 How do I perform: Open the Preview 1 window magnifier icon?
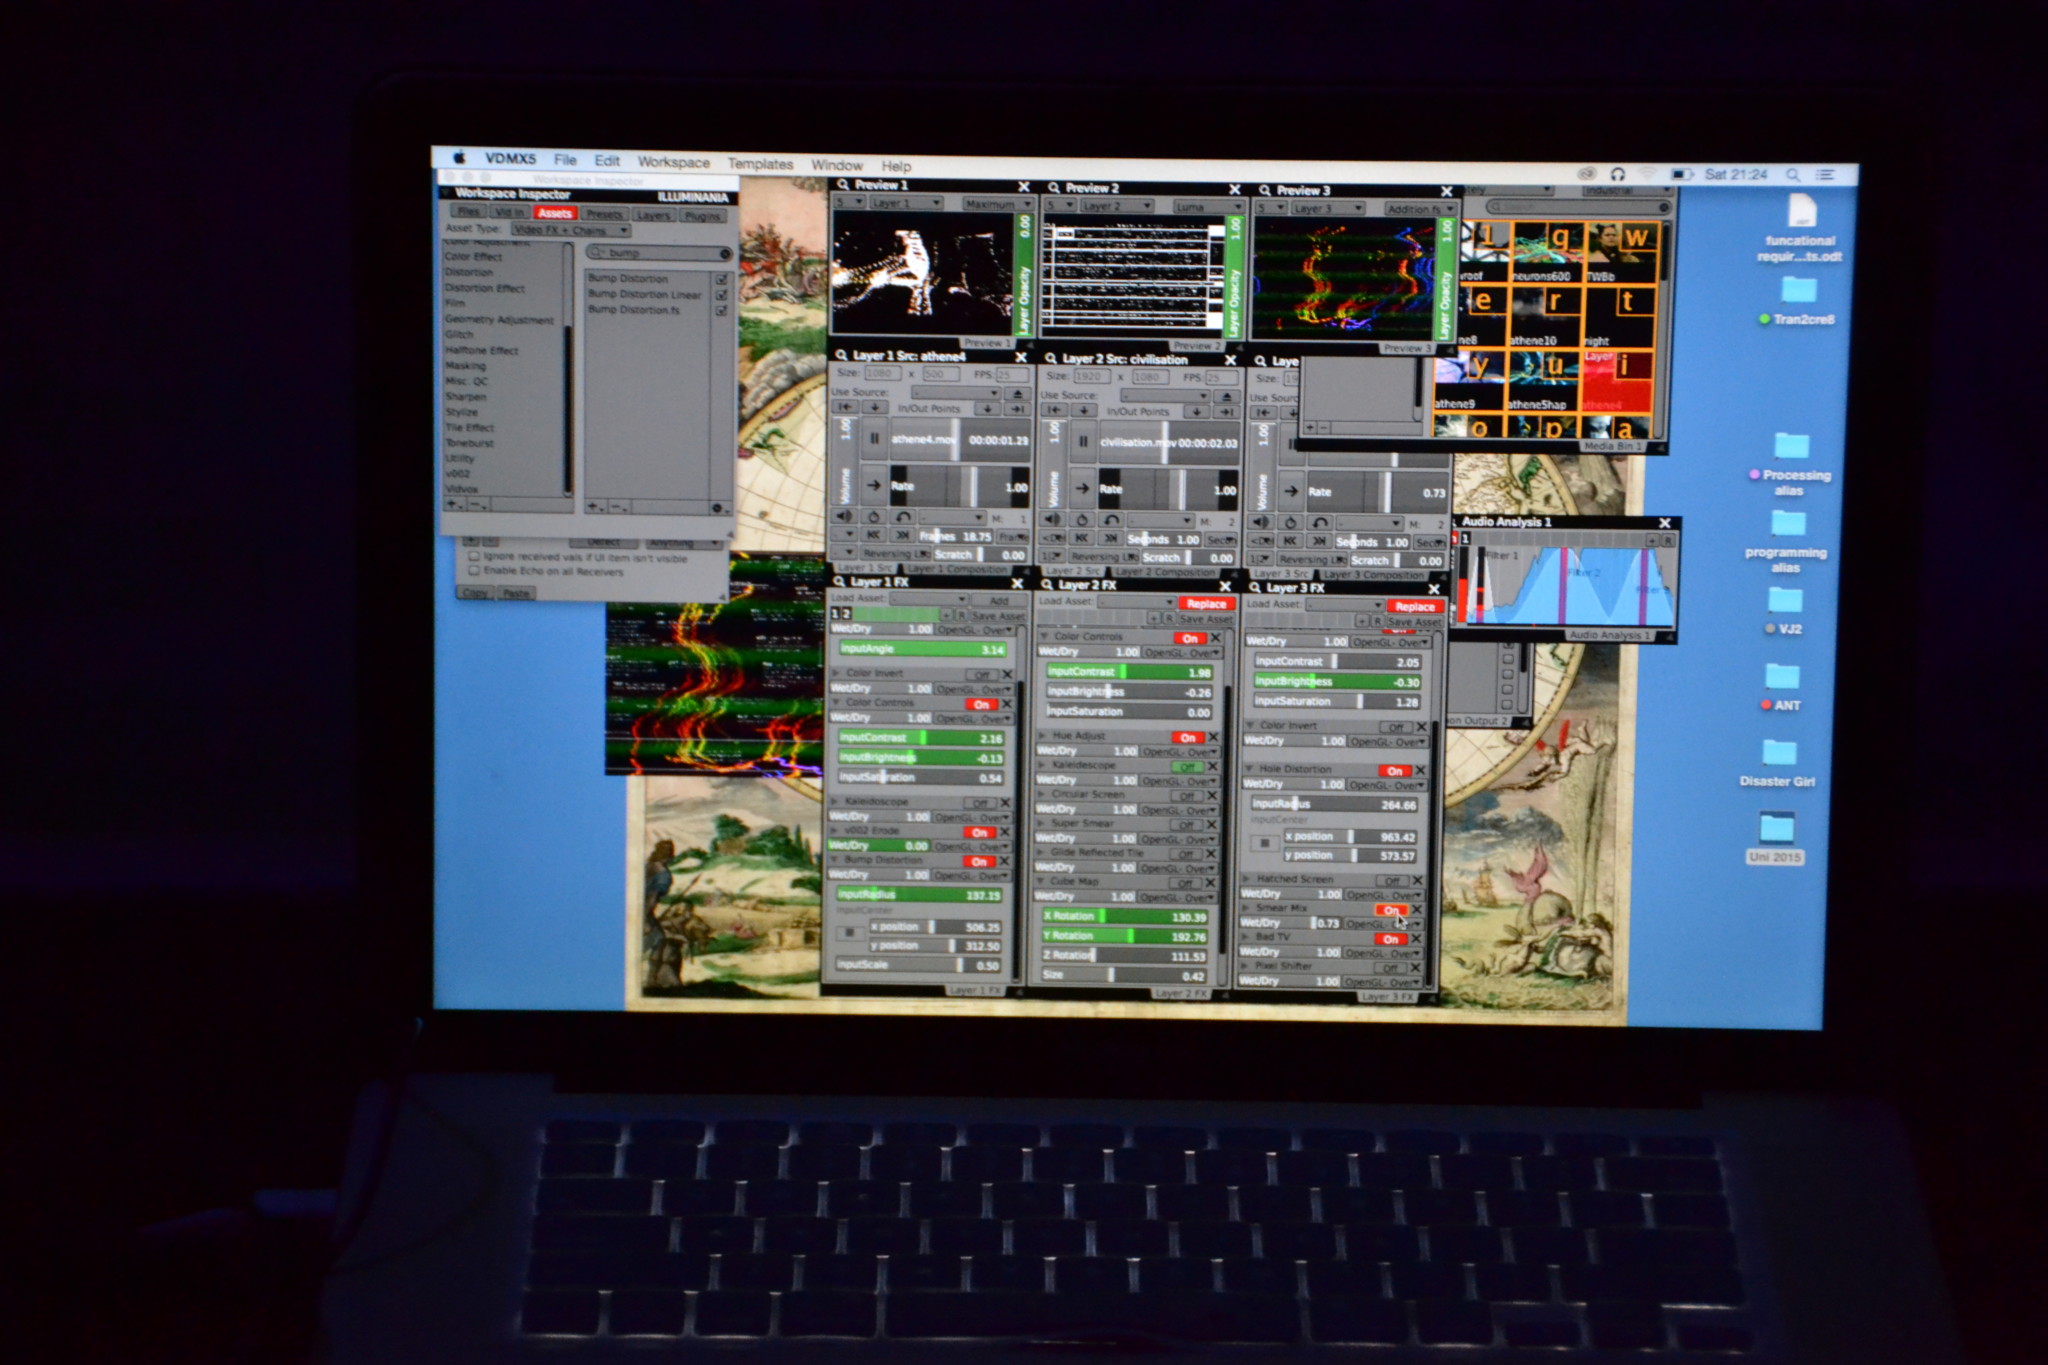tap(843, 184)
